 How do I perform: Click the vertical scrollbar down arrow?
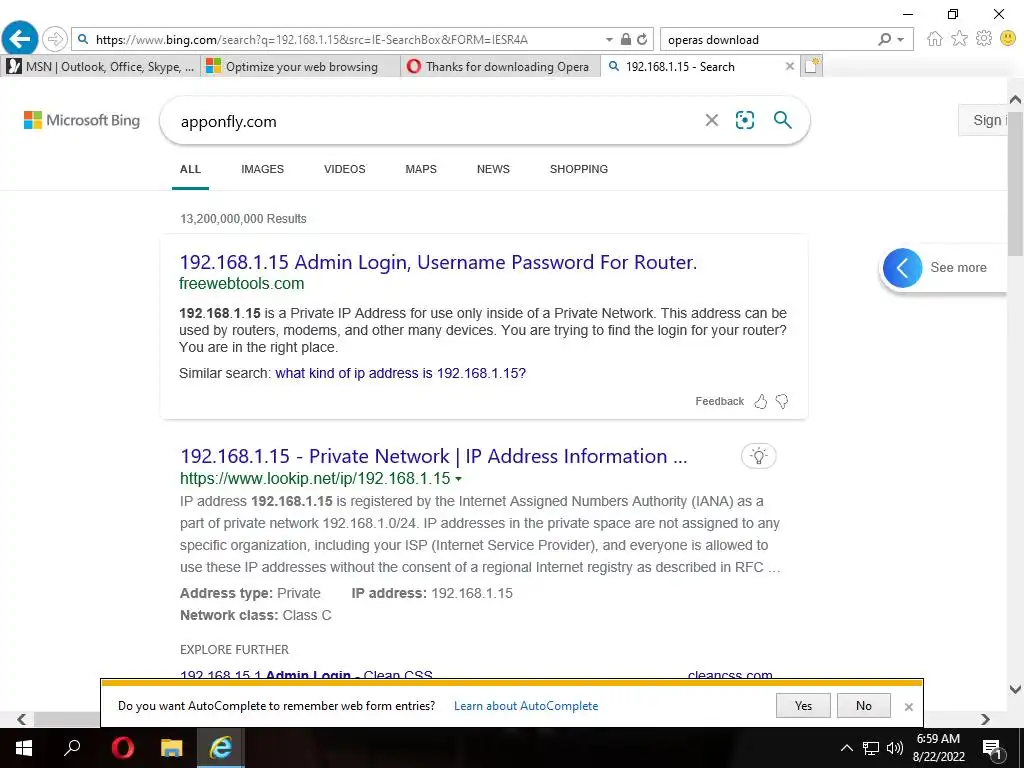click(x=1015, y=688)
